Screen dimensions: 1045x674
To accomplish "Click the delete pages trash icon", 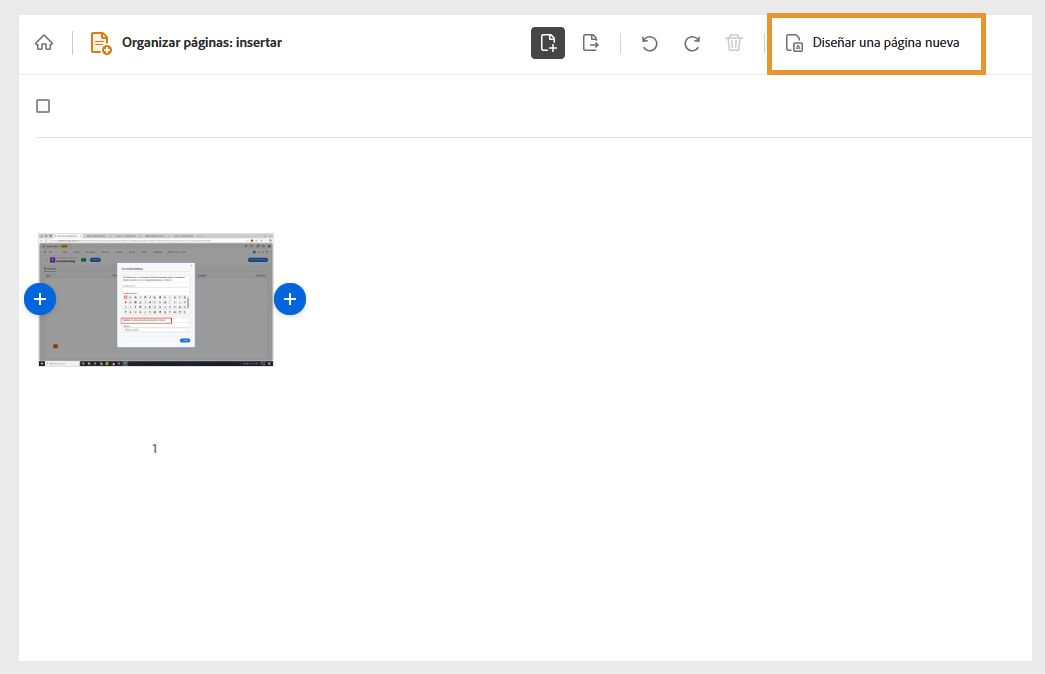I will pos(734,43).
